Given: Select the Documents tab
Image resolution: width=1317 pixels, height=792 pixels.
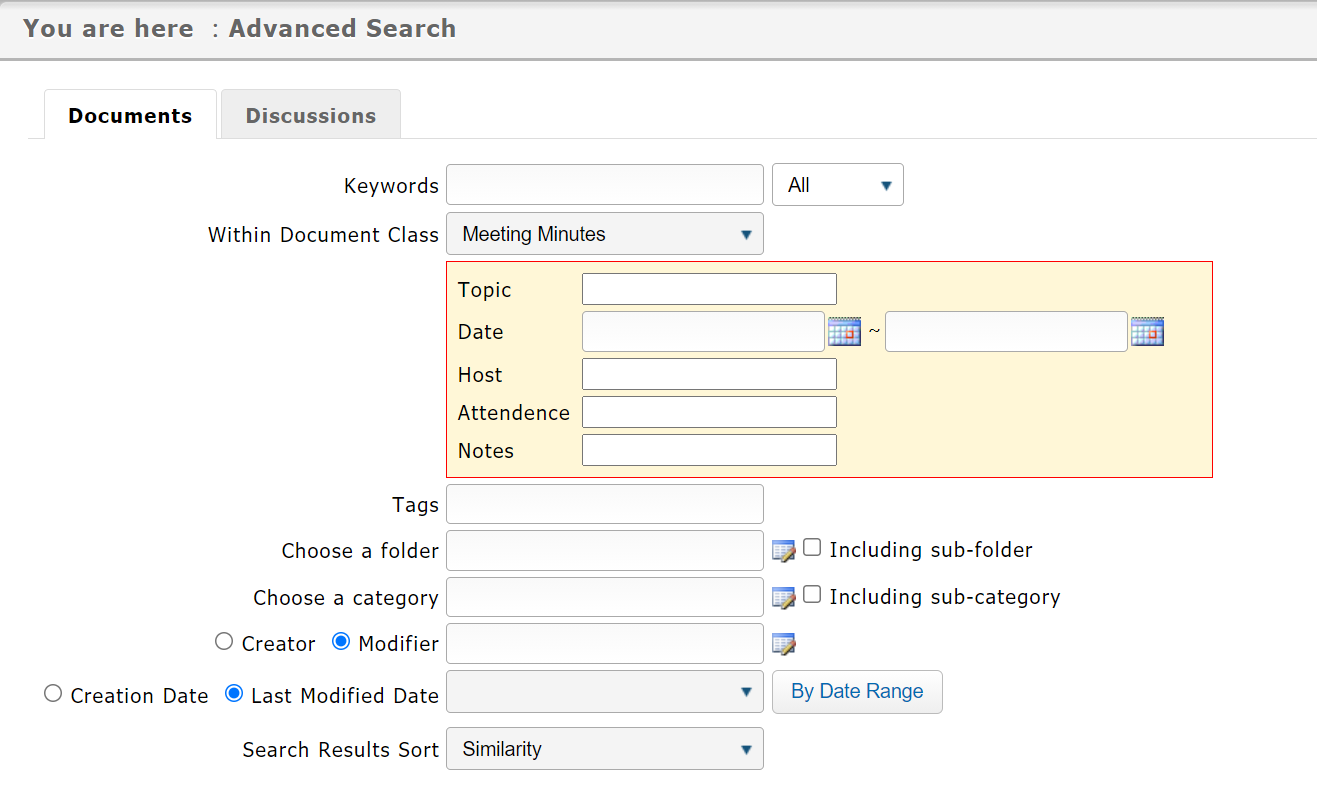Looking at the screenshot, I should (x=130, y=115).
